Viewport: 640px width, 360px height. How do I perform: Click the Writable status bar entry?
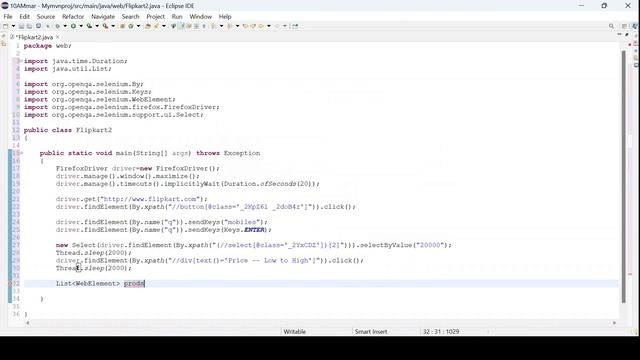coord(295,332)
